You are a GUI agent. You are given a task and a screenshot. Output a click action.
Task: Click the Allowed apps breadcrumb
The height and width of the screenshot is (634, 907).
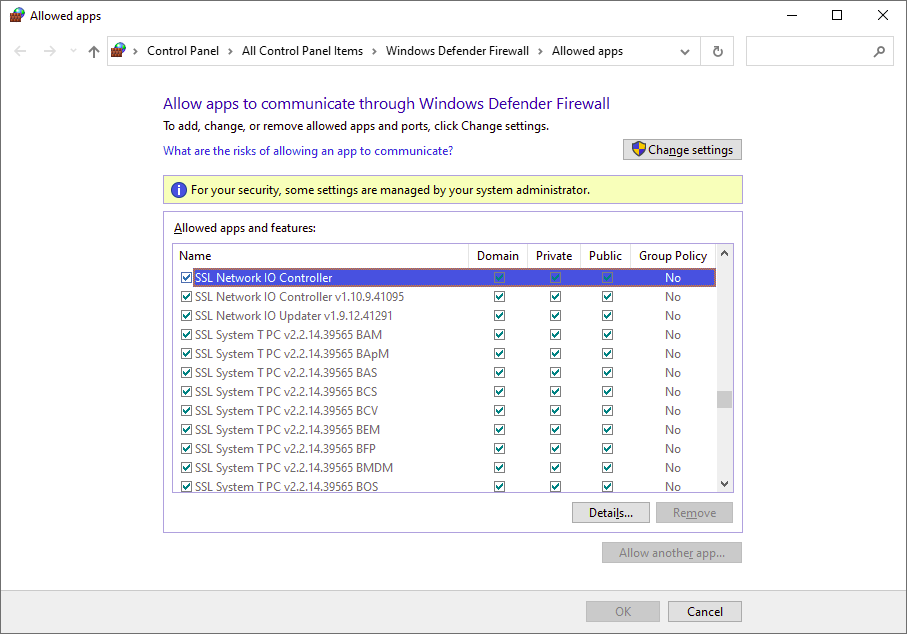coord(587,51)
